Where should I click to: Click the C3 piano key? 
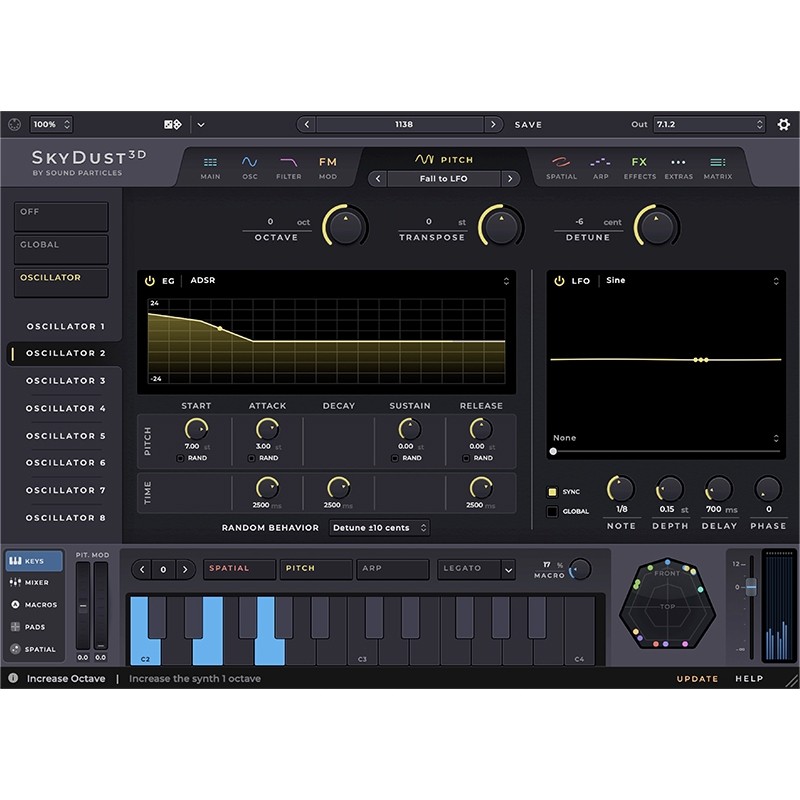(363, 631)
